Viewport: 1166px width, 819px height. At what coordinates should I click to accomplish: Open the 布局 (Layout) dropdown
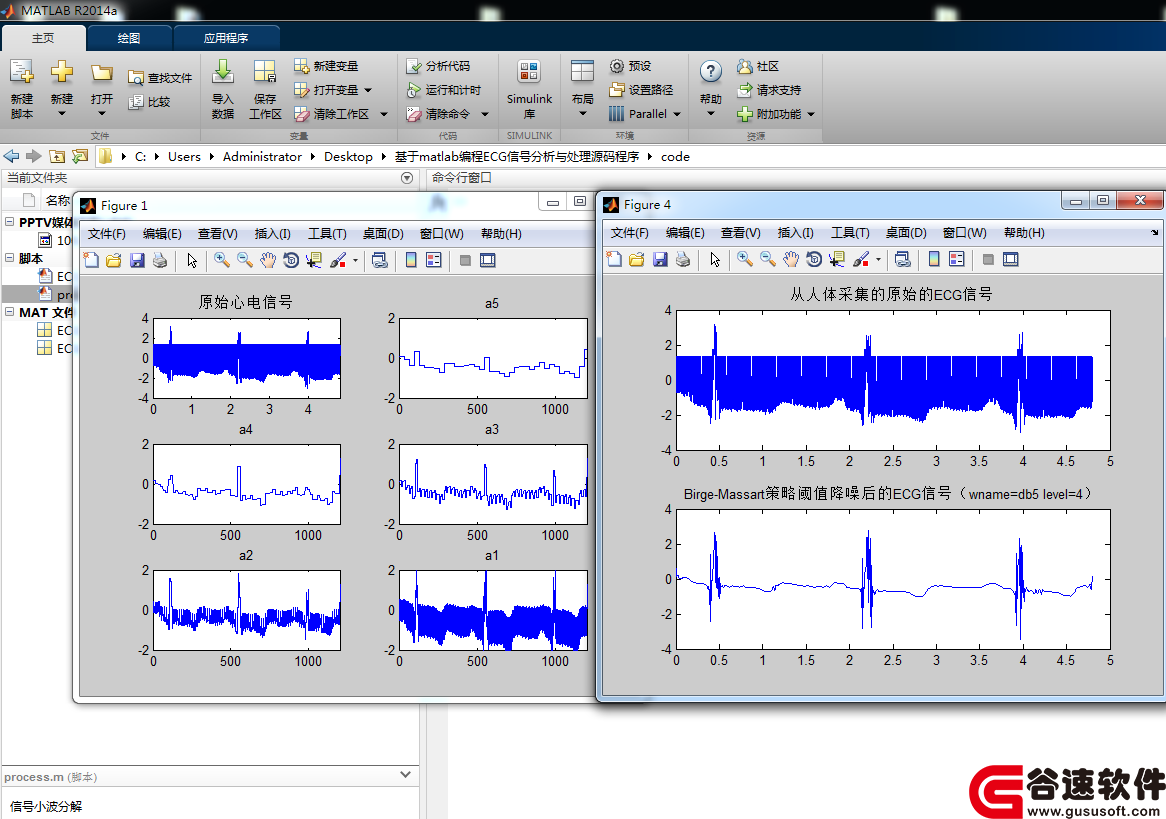coord(582,90)
